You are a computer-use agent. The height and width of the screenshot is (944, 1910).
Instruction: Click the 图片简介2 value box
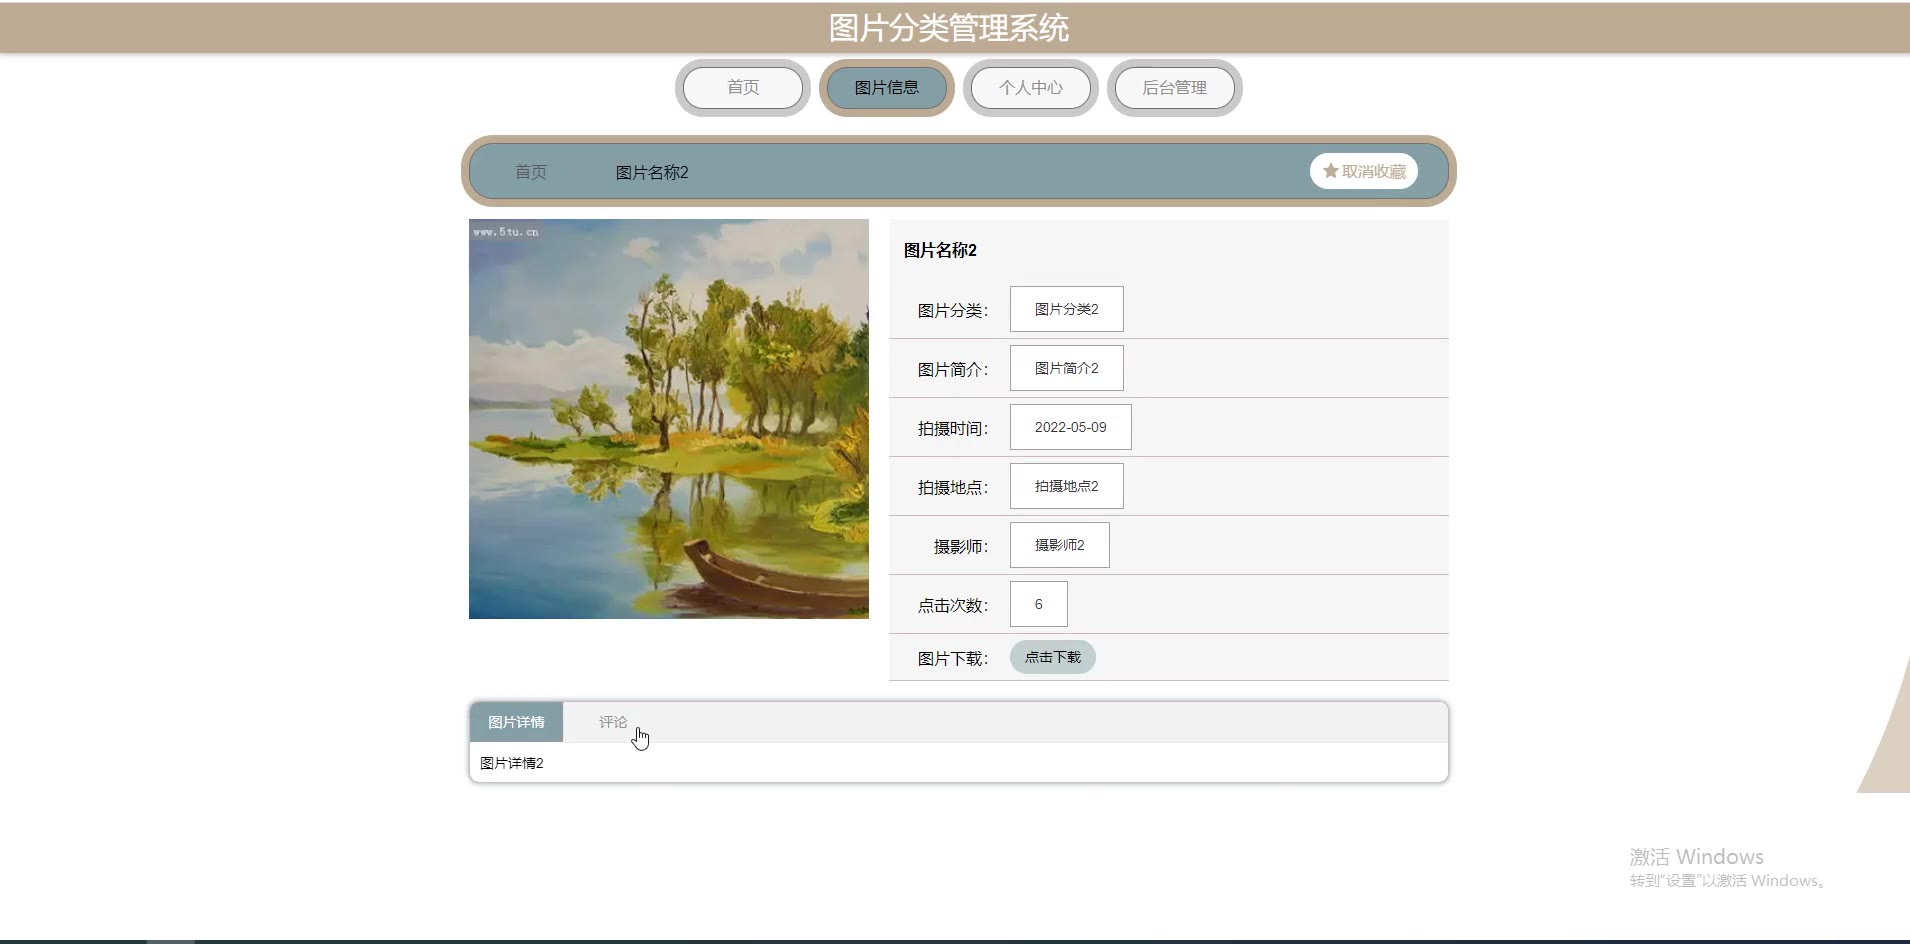click(1066, 368)
